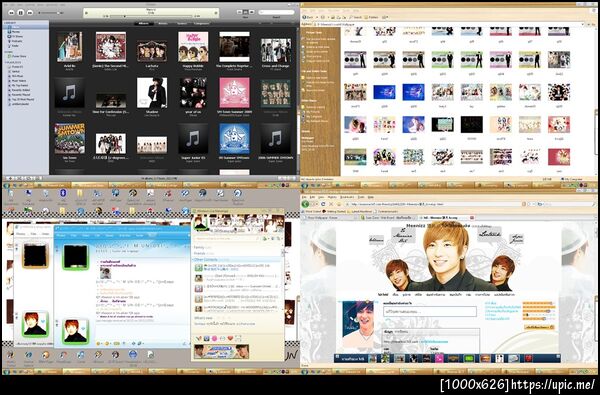Open the emoticon picker in chat window

(98, 343)
